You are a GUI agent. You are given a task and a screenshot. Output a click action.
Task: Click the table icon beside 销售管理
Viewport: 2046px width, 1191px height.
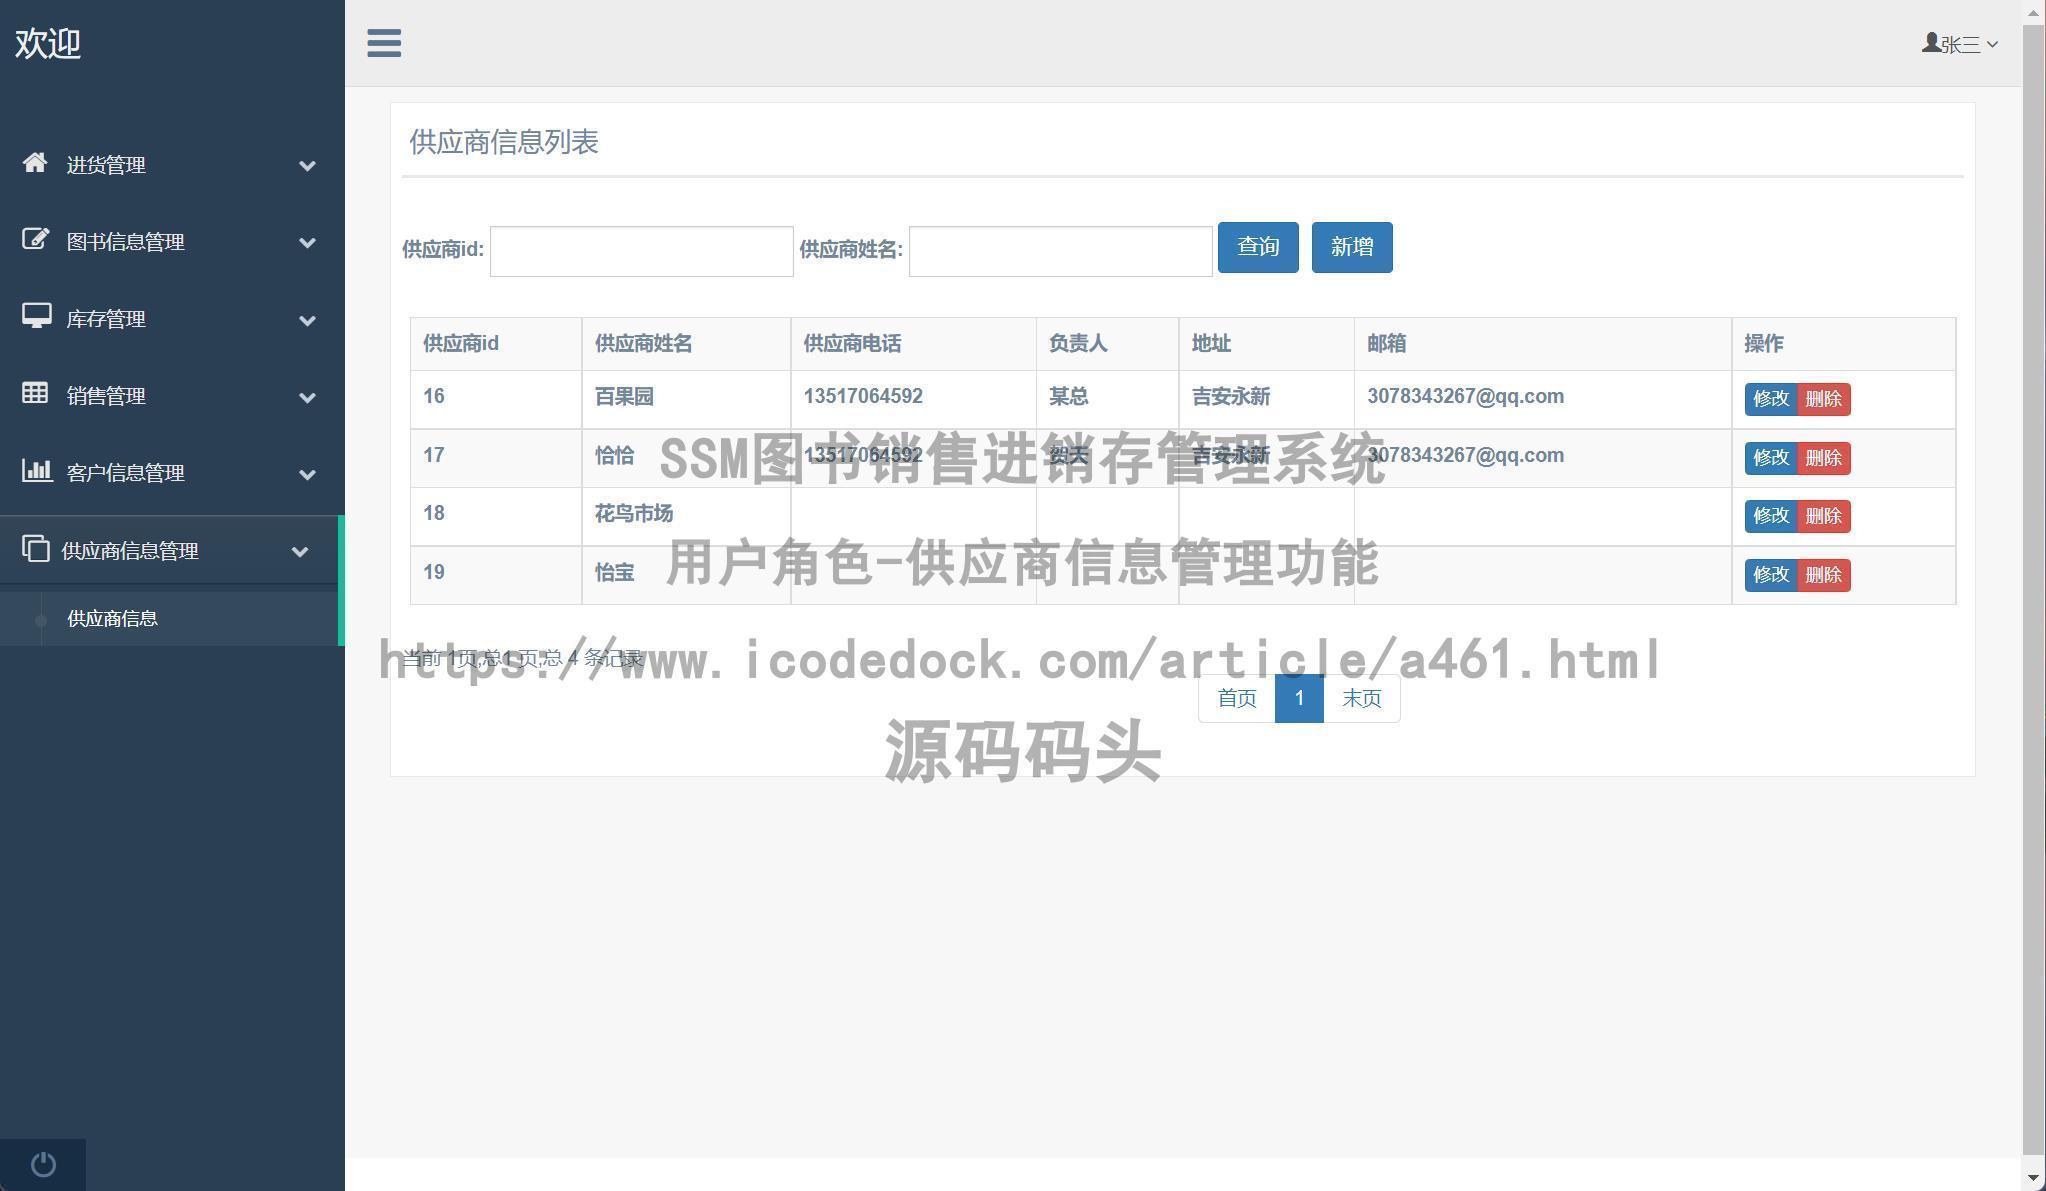(36, 395)
